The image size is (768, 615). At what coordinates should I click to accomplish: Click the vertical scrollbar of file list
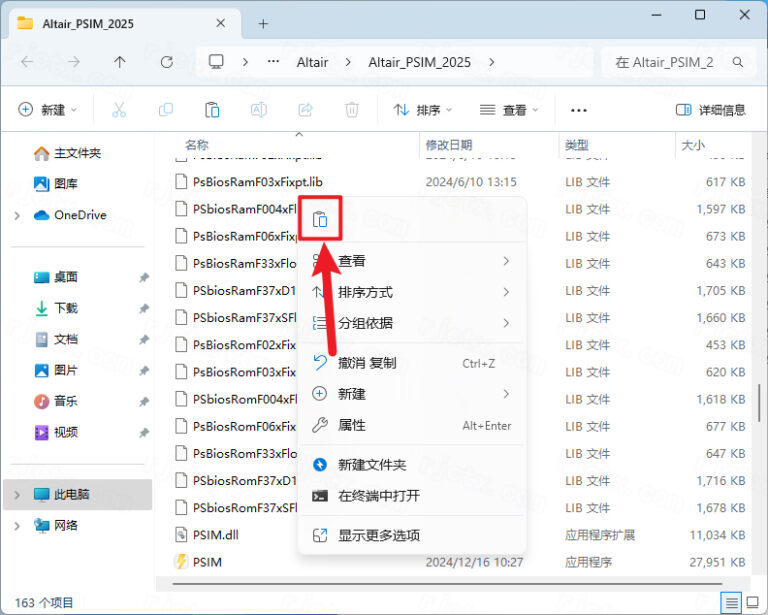(759, 394)
